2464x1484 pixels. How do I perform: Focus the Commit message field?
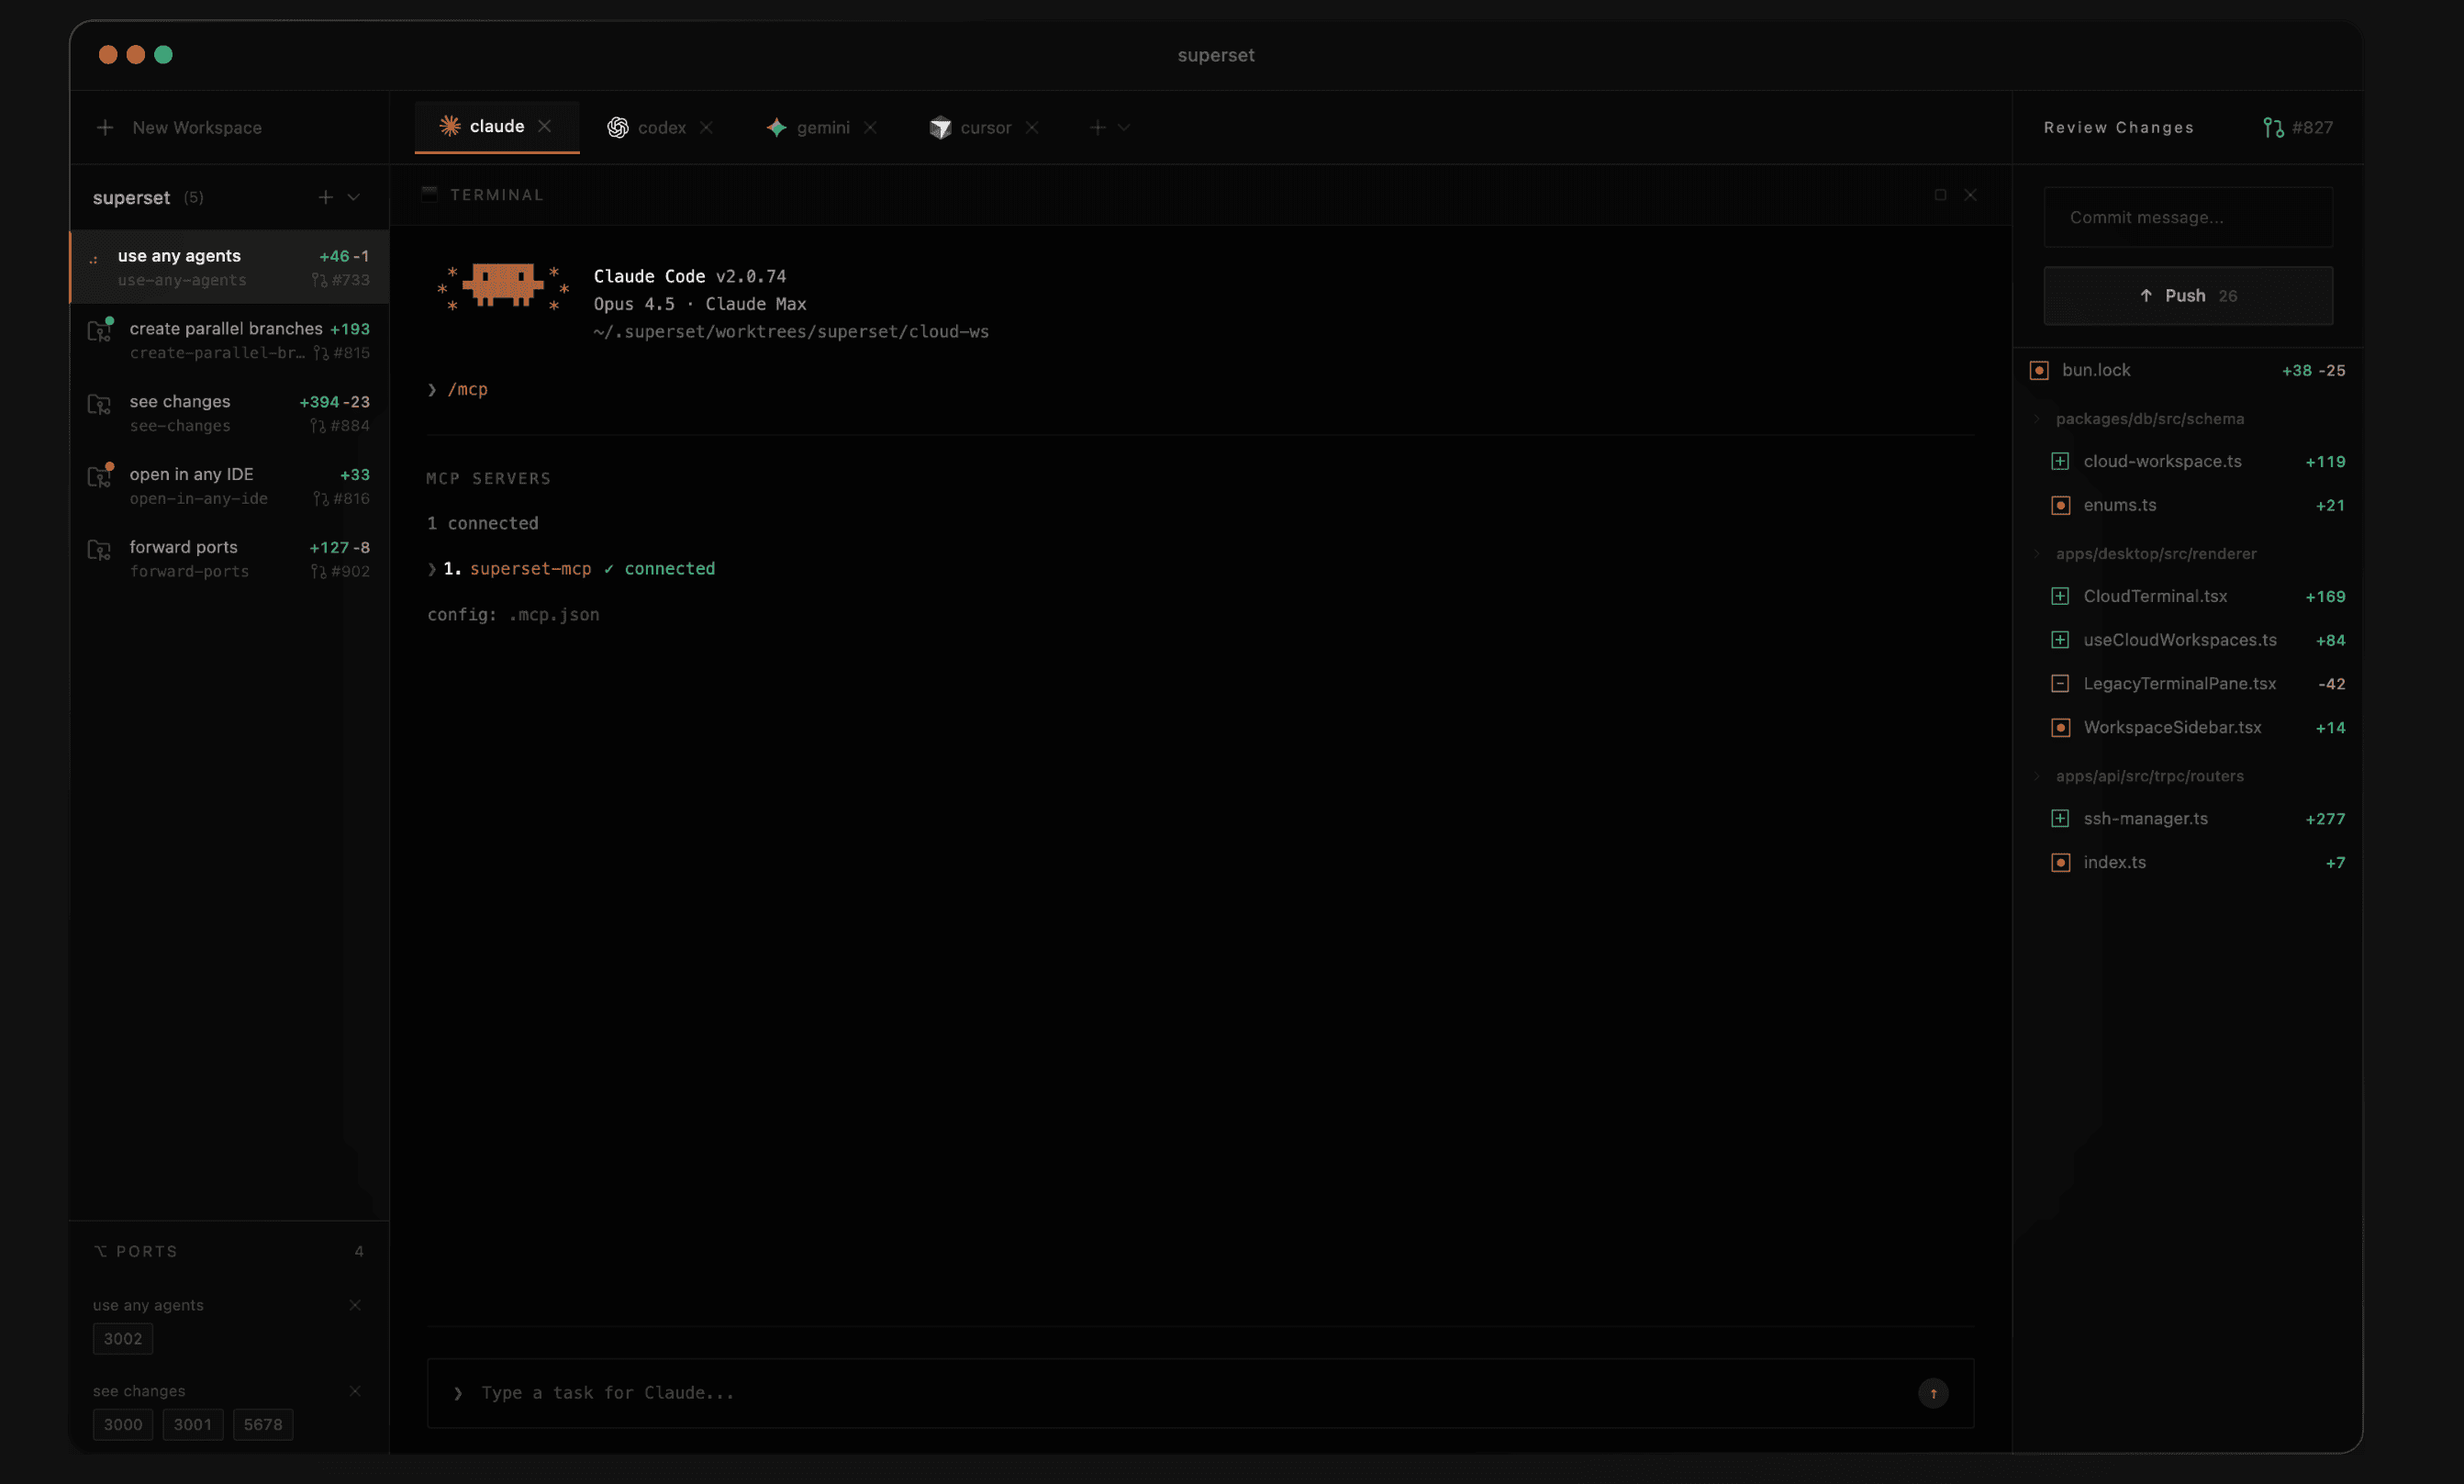point(2188,217)
